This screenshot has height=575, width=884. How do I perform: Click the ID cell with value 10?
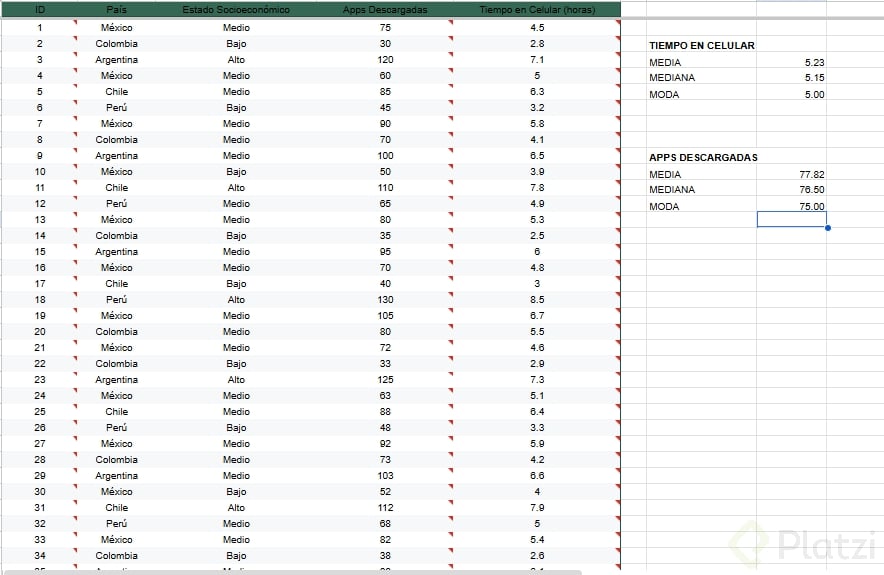click(39, 172)
